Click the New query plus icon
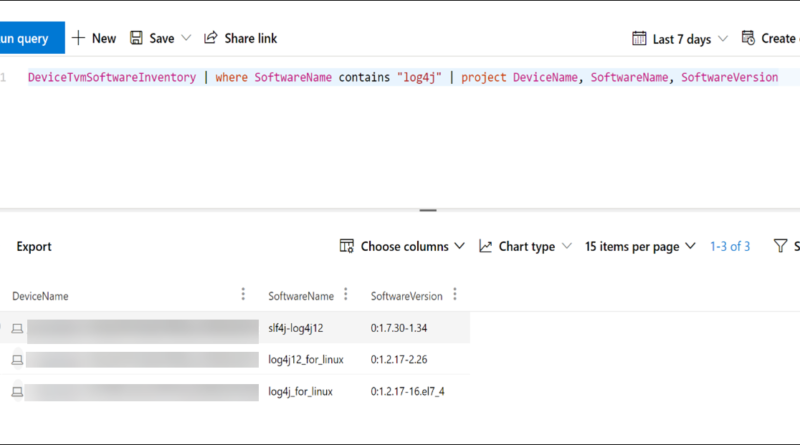This screenshot has width=800, height=445. tap(78, 38)
